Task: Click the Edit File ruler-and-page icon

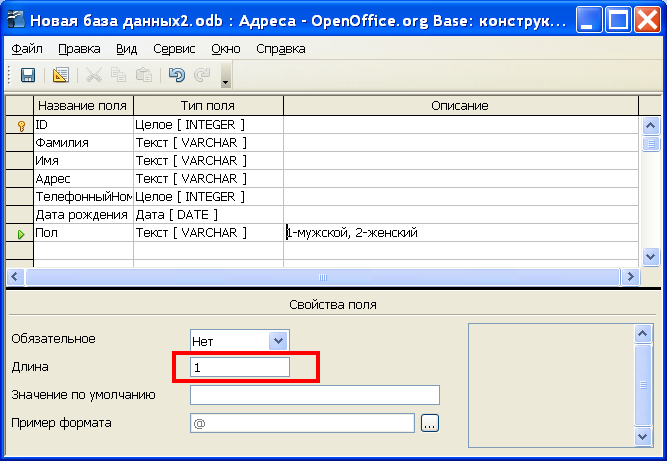Action: tap(61, 75)
